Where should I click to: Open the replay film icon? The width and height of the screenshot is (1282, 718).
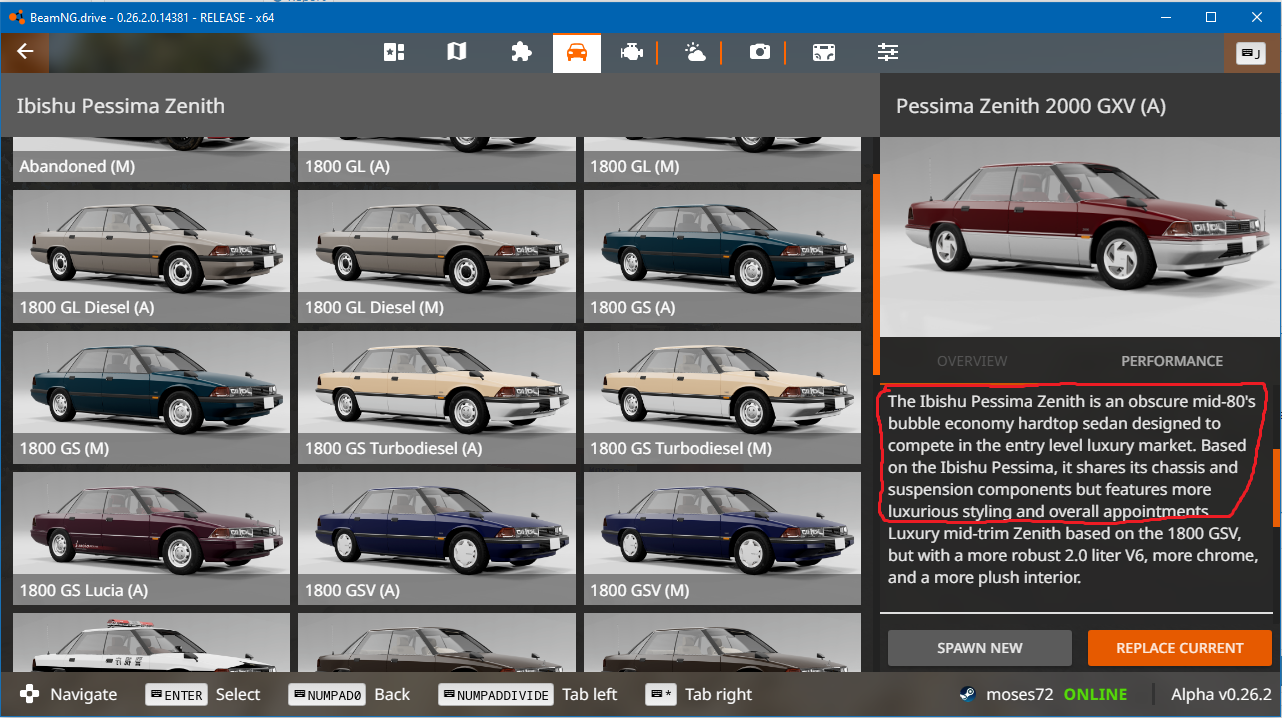(823, 52)
